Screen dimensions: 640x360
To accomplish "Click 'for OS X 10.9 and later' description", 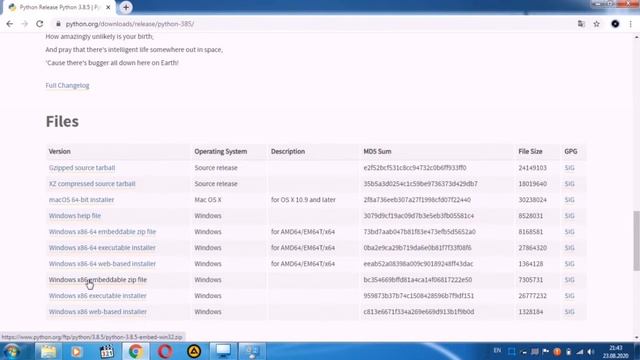I will (303, 200).
